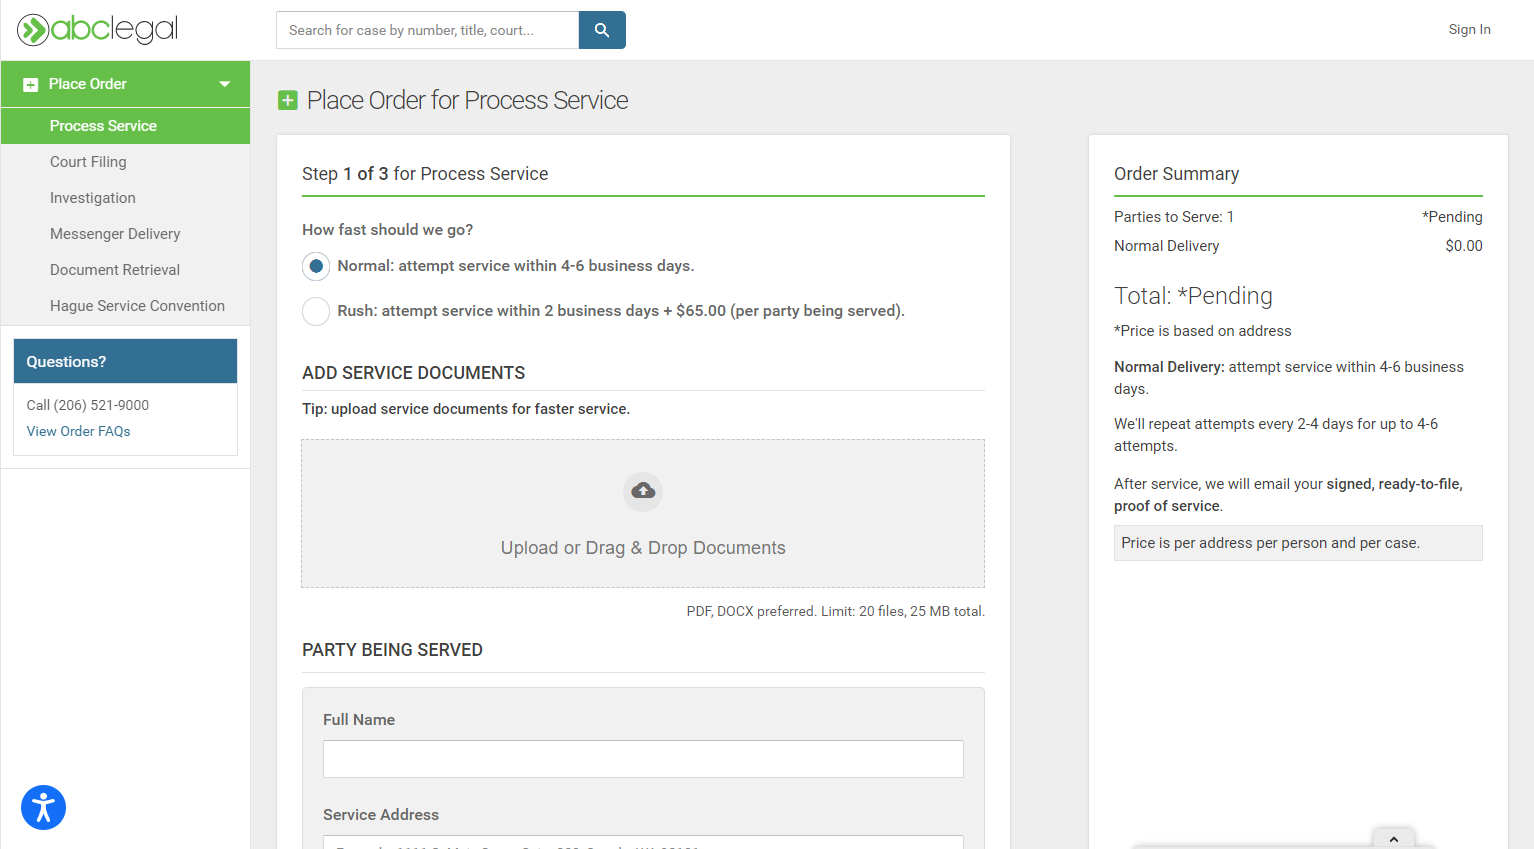Open the View Order FAQs link
This screenshot has width=1534, height=849.
[78, 431]
